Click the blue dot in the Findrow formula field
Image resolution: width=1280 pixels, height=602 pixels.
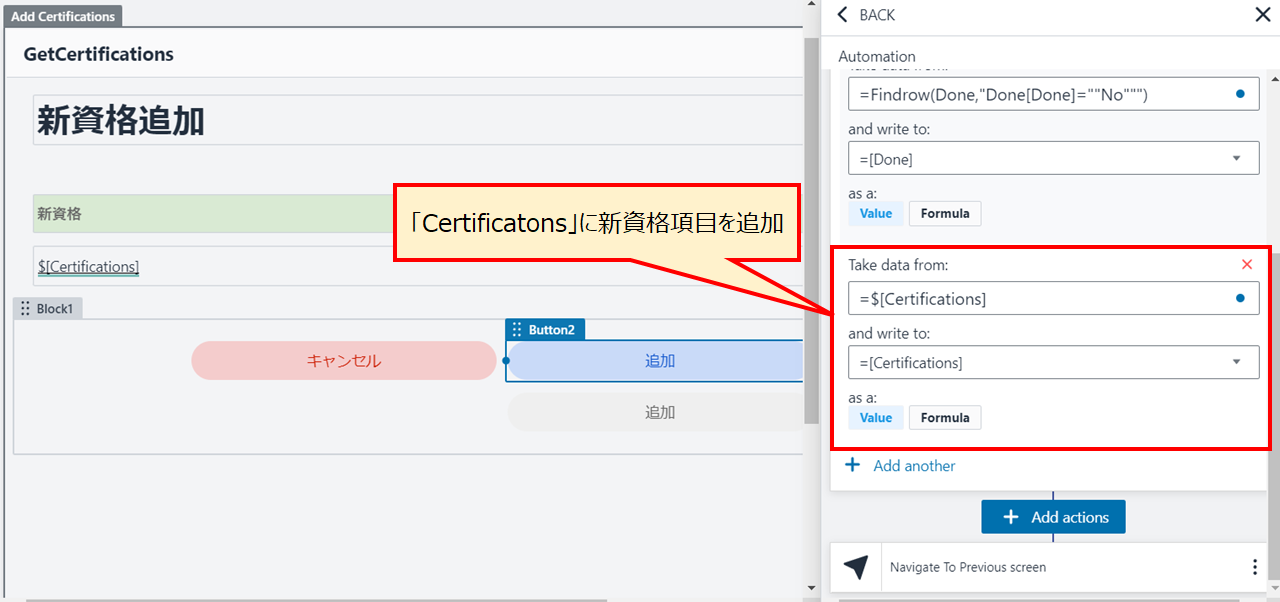coord(1240,94)
